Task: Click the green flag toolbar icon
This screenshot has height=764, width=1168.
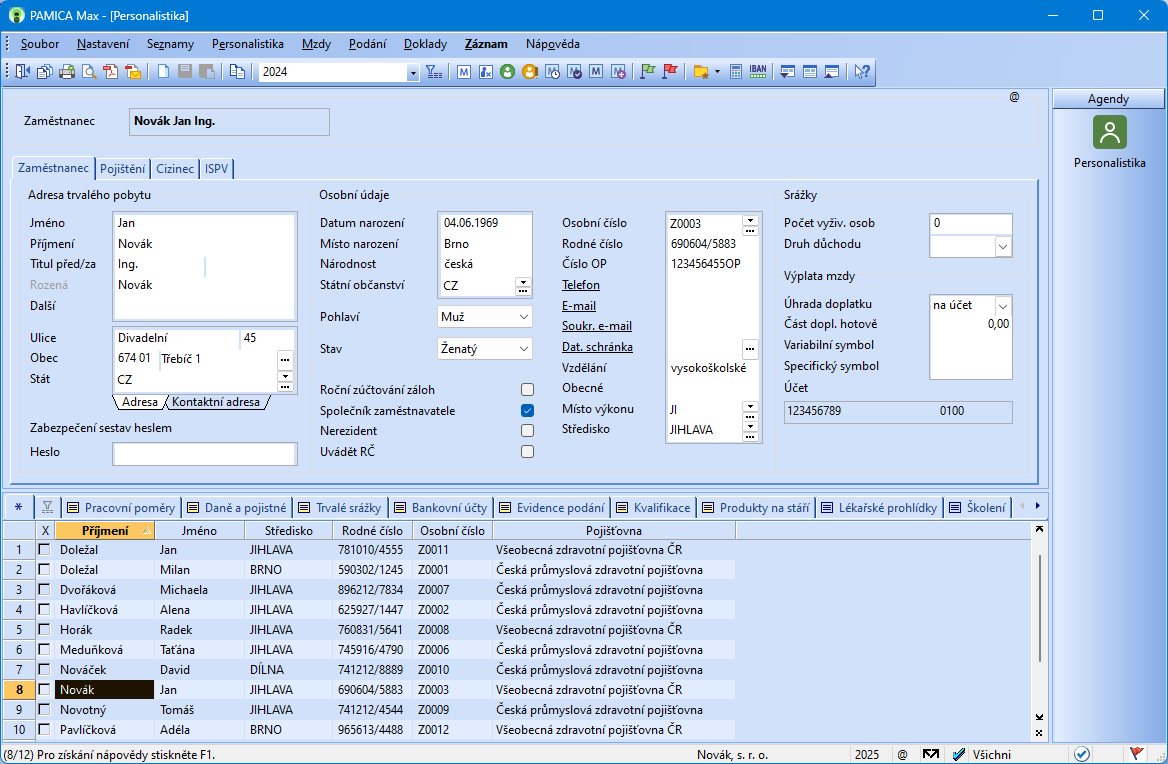Action: [x=647, y=72]
